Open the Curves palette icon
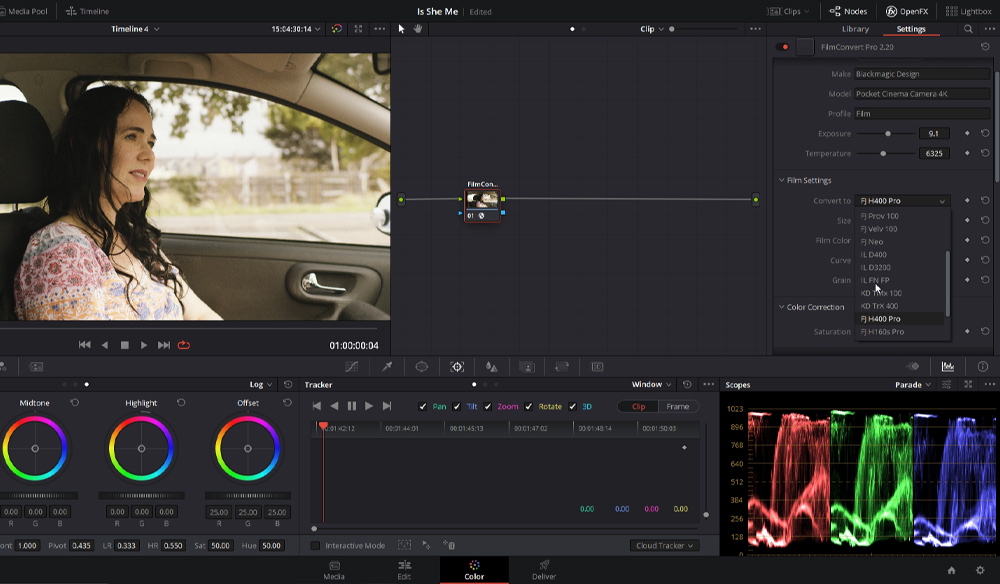 click(x=351, y=367)
